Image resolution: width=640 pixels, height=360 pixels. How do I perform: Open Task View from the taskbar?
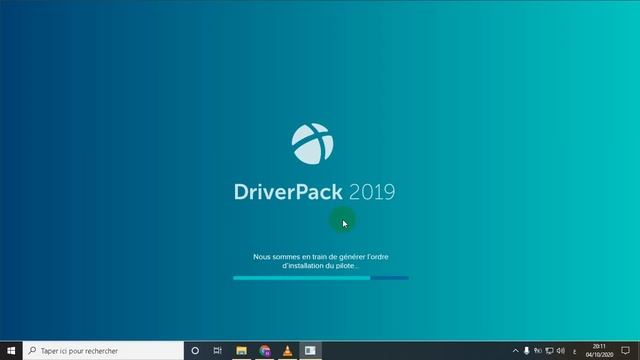pos(218,351)
